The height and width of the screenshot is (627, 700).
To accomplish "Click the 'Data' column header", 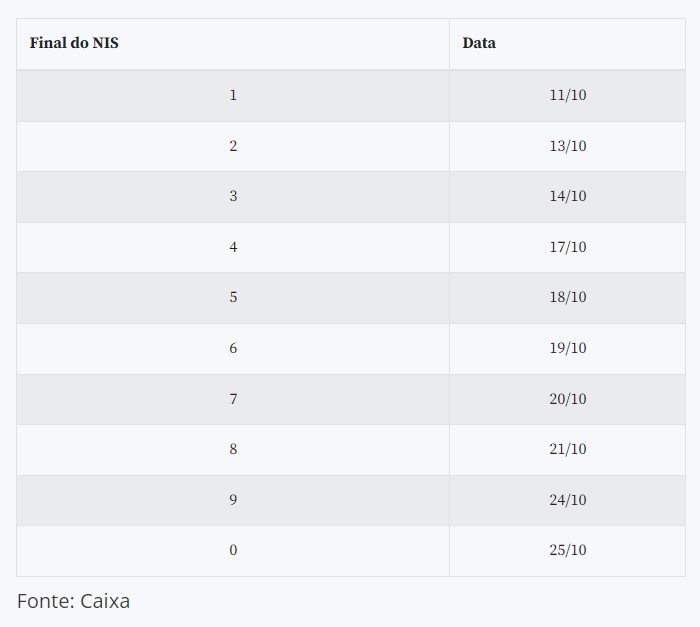I will [479, 43].
